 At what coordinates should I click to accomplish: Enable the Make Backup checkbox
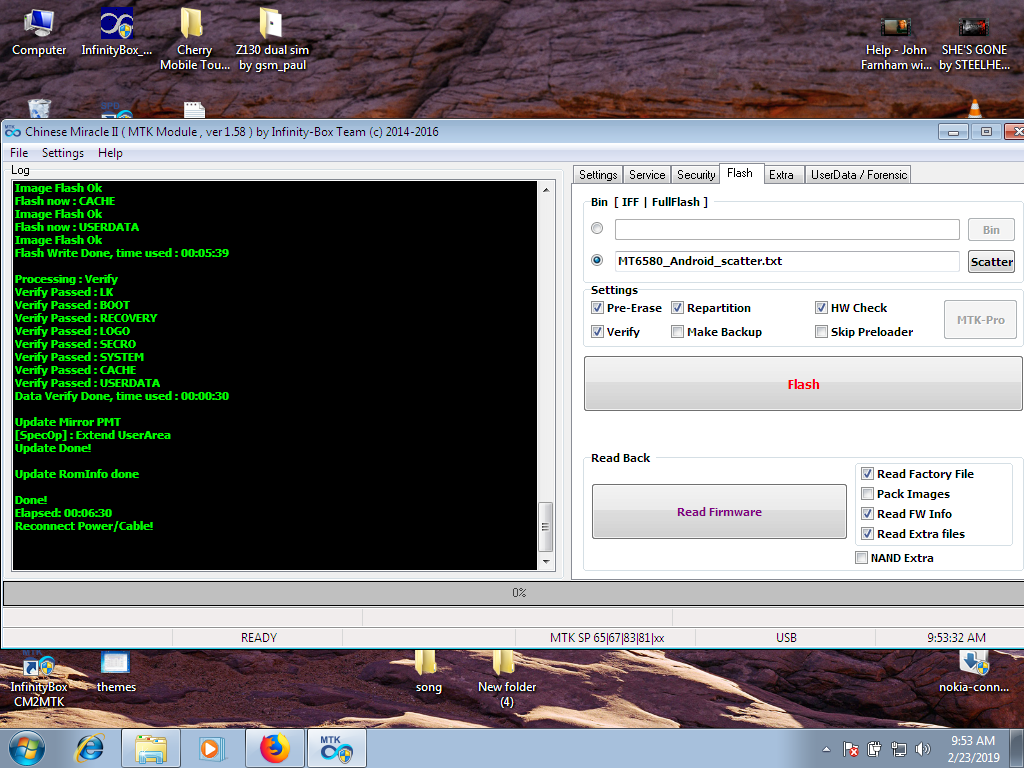click(x=677, y=332)
